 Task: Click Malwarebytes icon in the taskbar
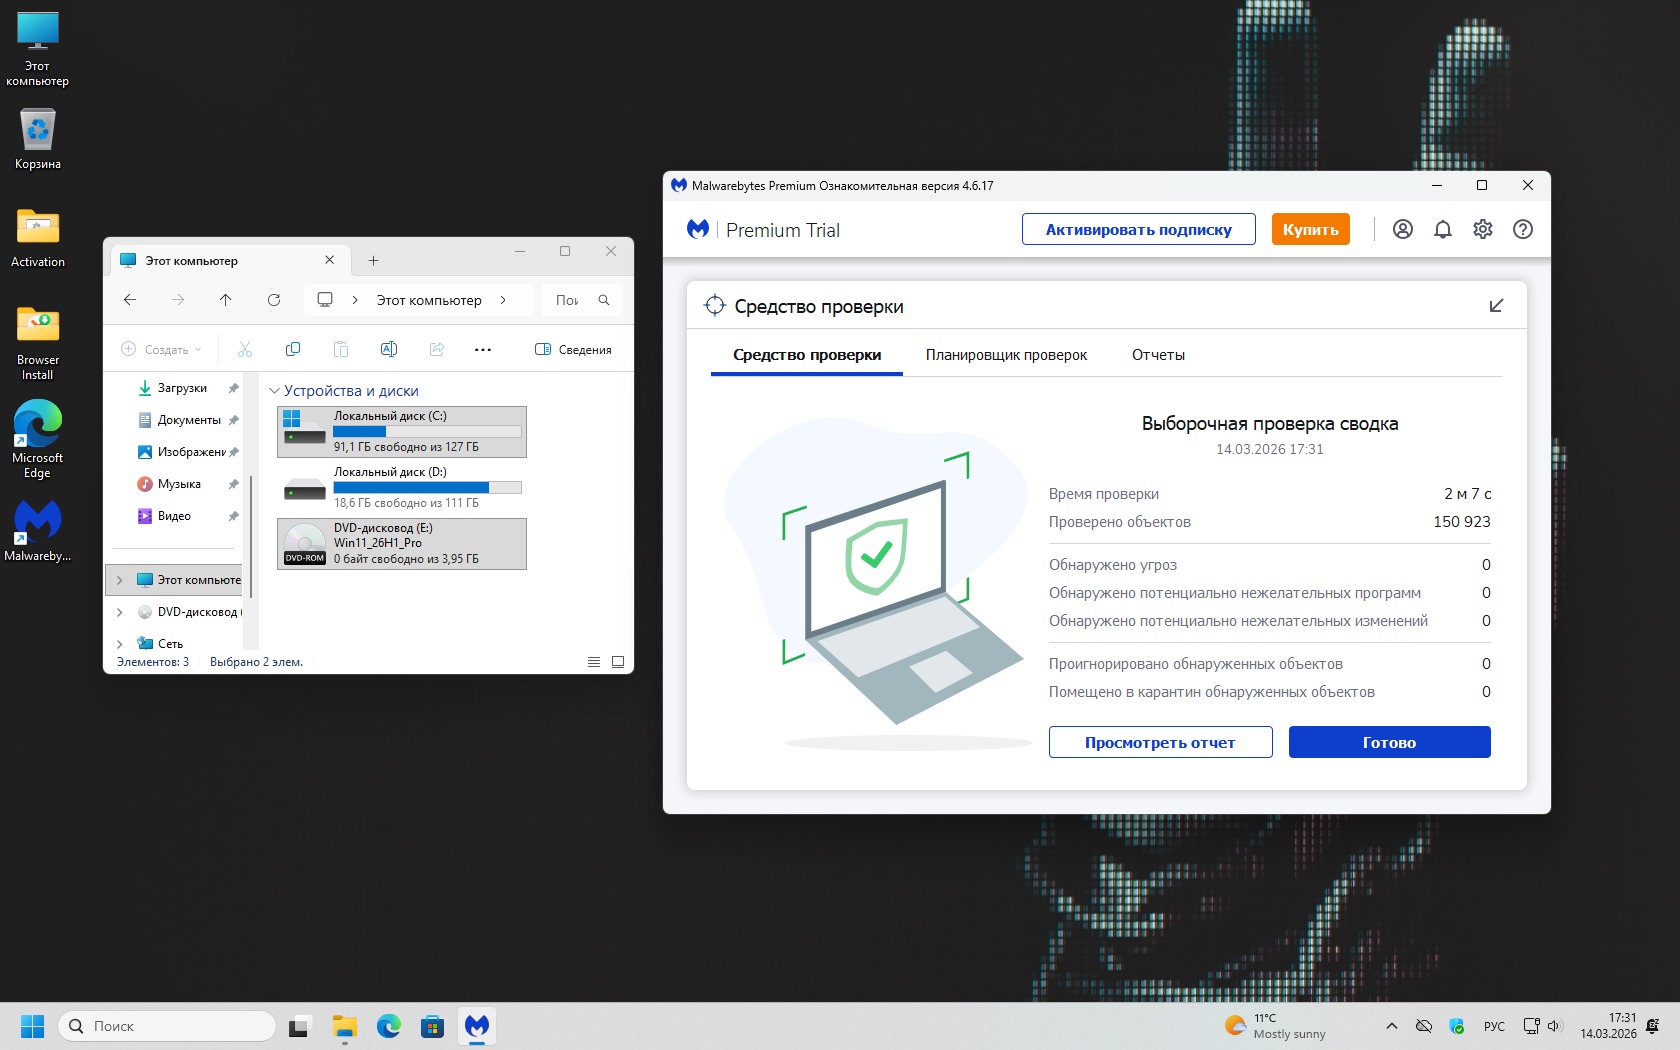[477, 1026]
